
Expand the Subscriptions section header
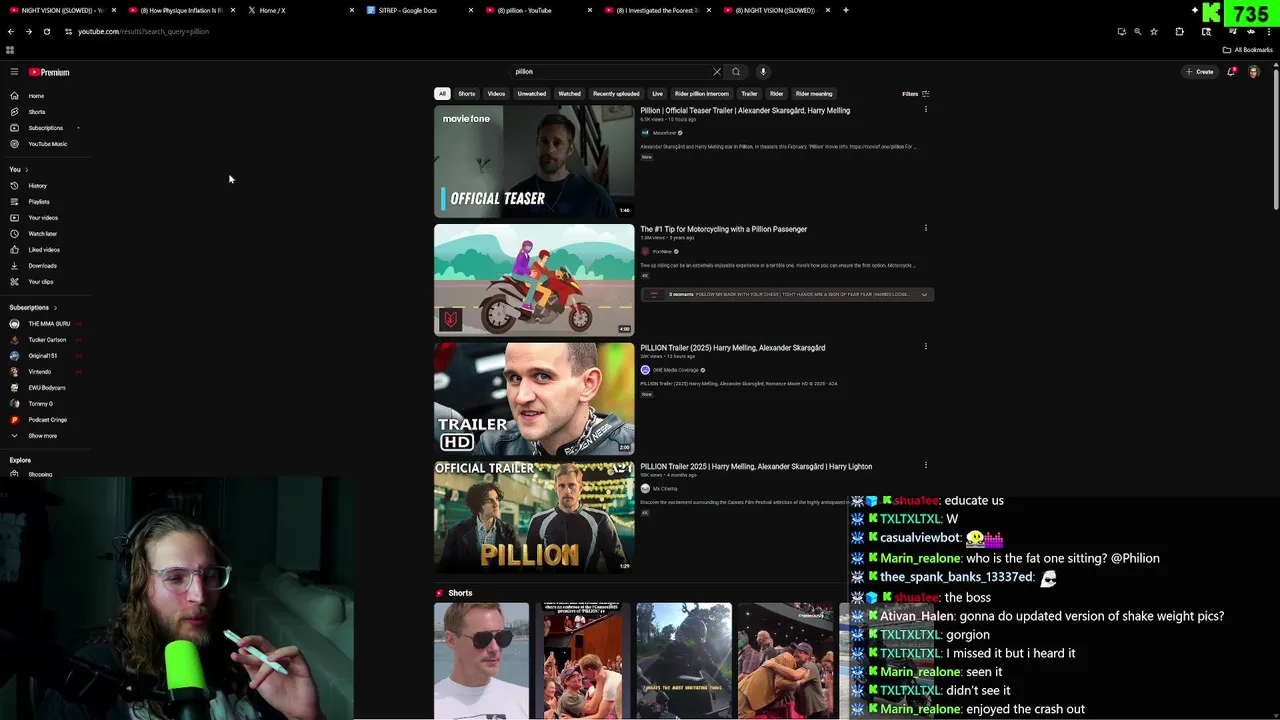tap(33, 308)
